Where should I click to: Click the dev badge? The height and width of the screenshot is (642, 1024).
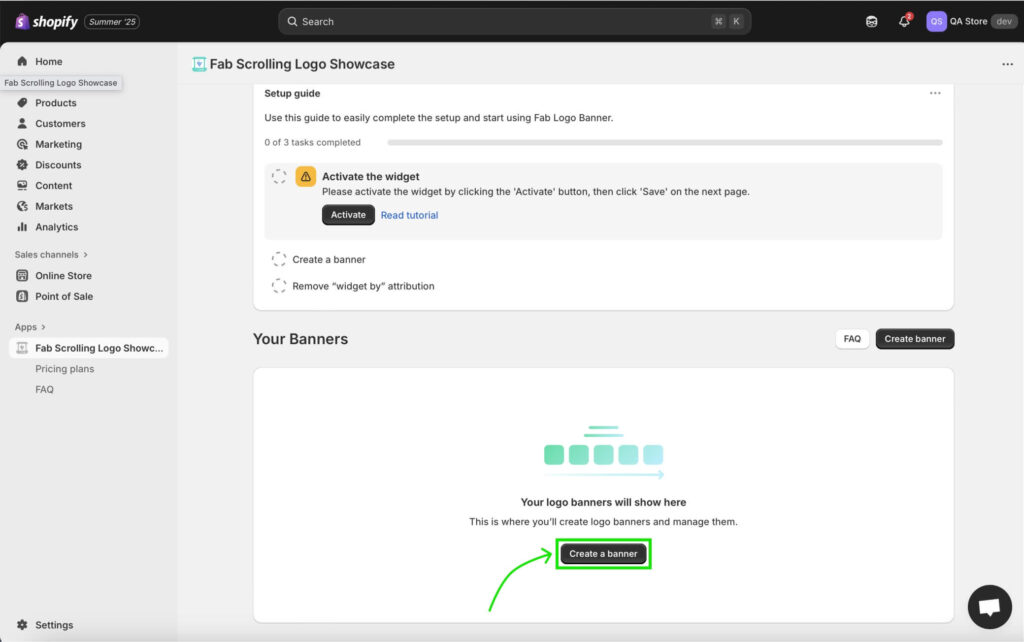click(1004, 22)
